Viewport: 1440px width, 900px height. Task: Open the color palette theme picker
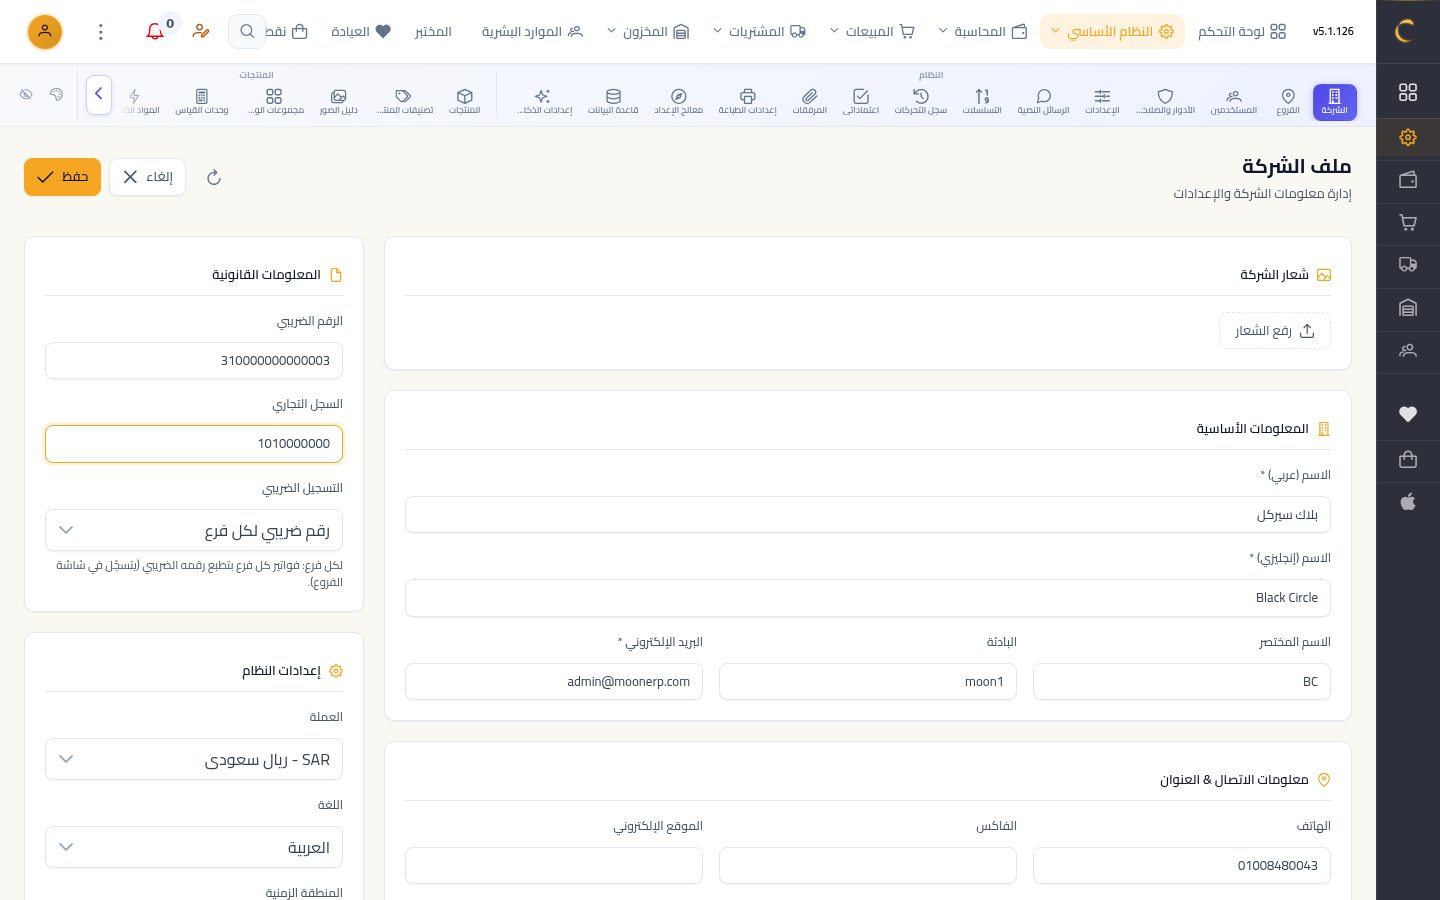[56, 94]
